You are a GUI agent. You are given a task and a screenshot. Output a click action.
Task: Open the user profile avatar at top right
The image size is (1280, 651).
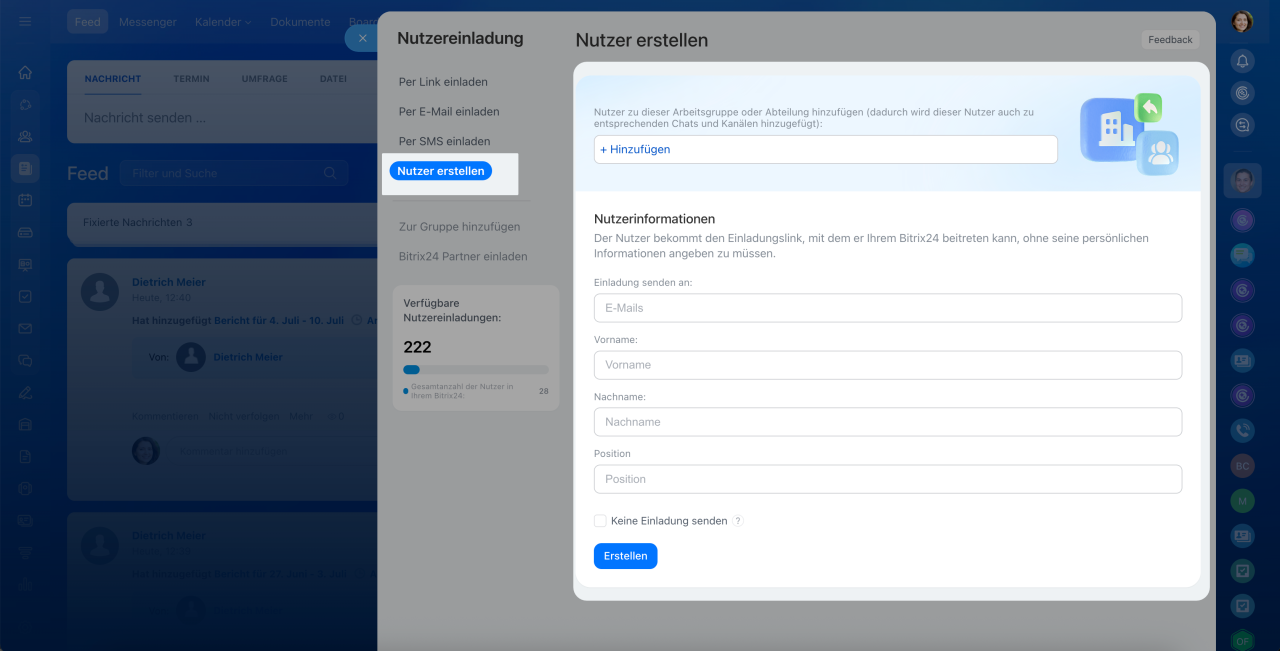tap(1242, 21)
